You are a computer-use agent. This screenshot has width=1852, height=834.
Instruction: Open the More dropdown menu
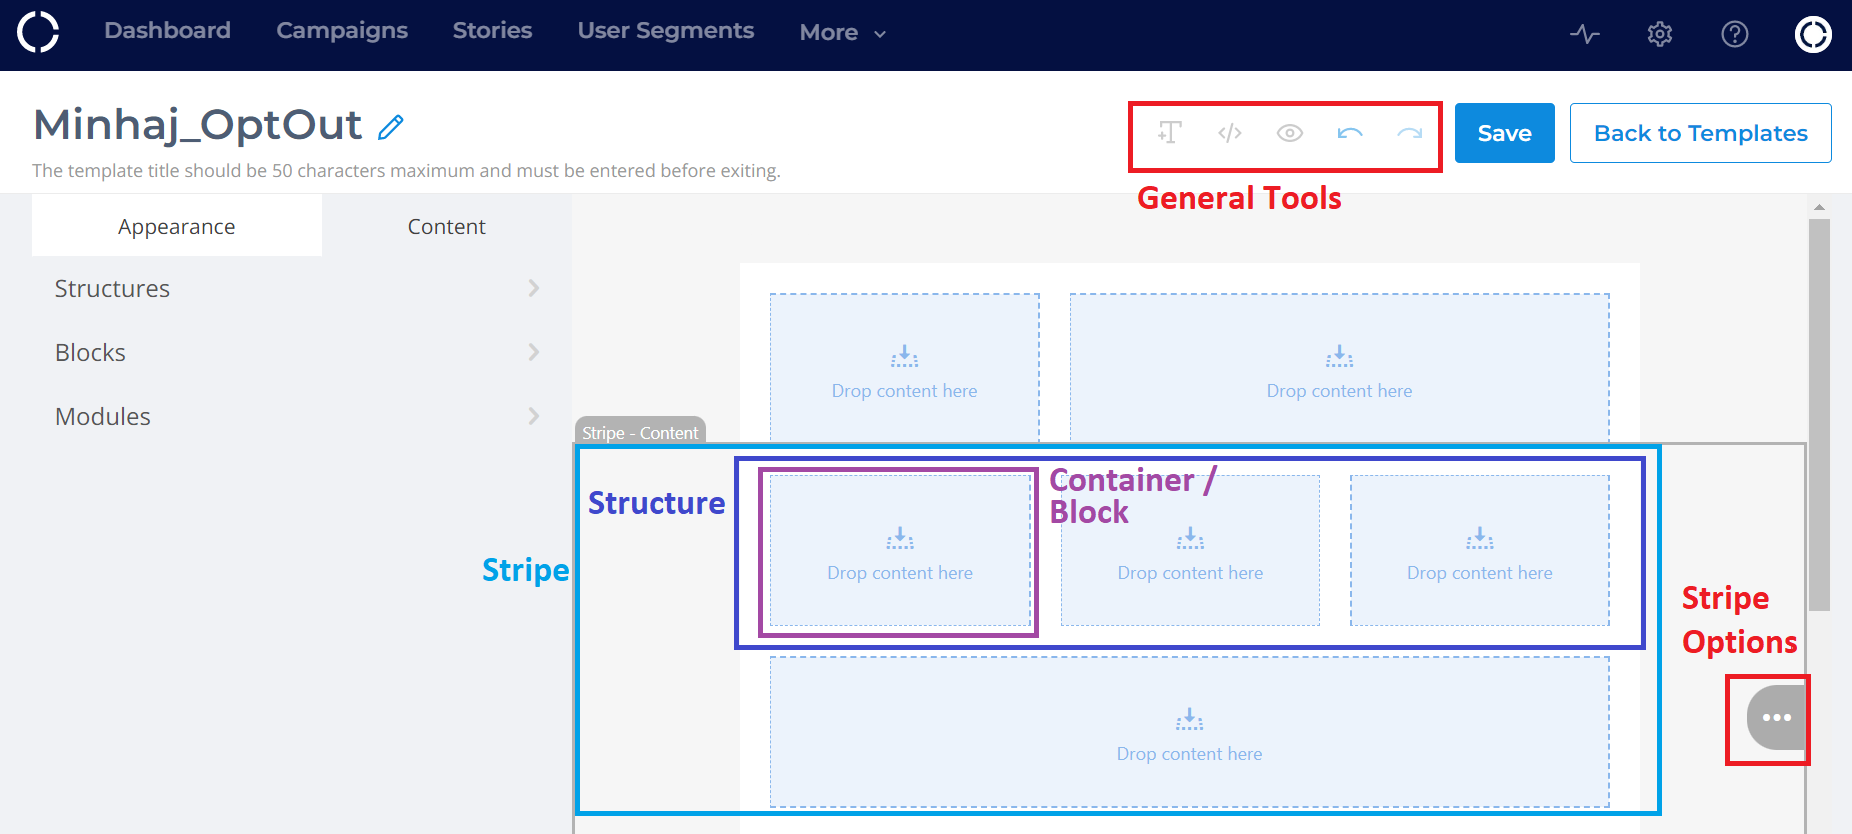click(x=843, y=33)
